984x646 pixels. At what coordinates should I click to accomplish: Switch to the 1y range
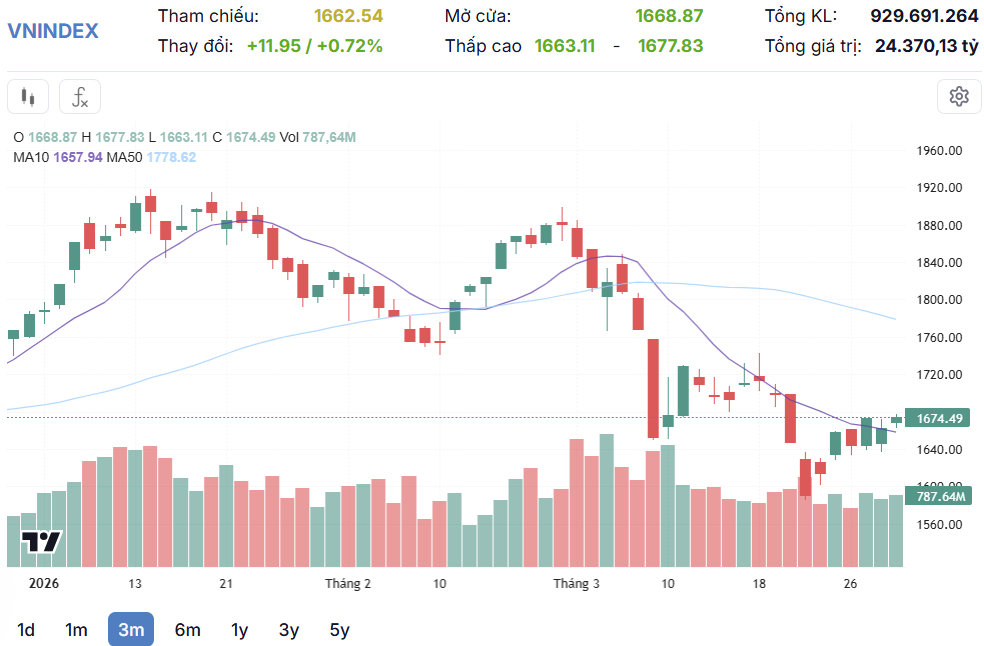[x=239, y=630]
